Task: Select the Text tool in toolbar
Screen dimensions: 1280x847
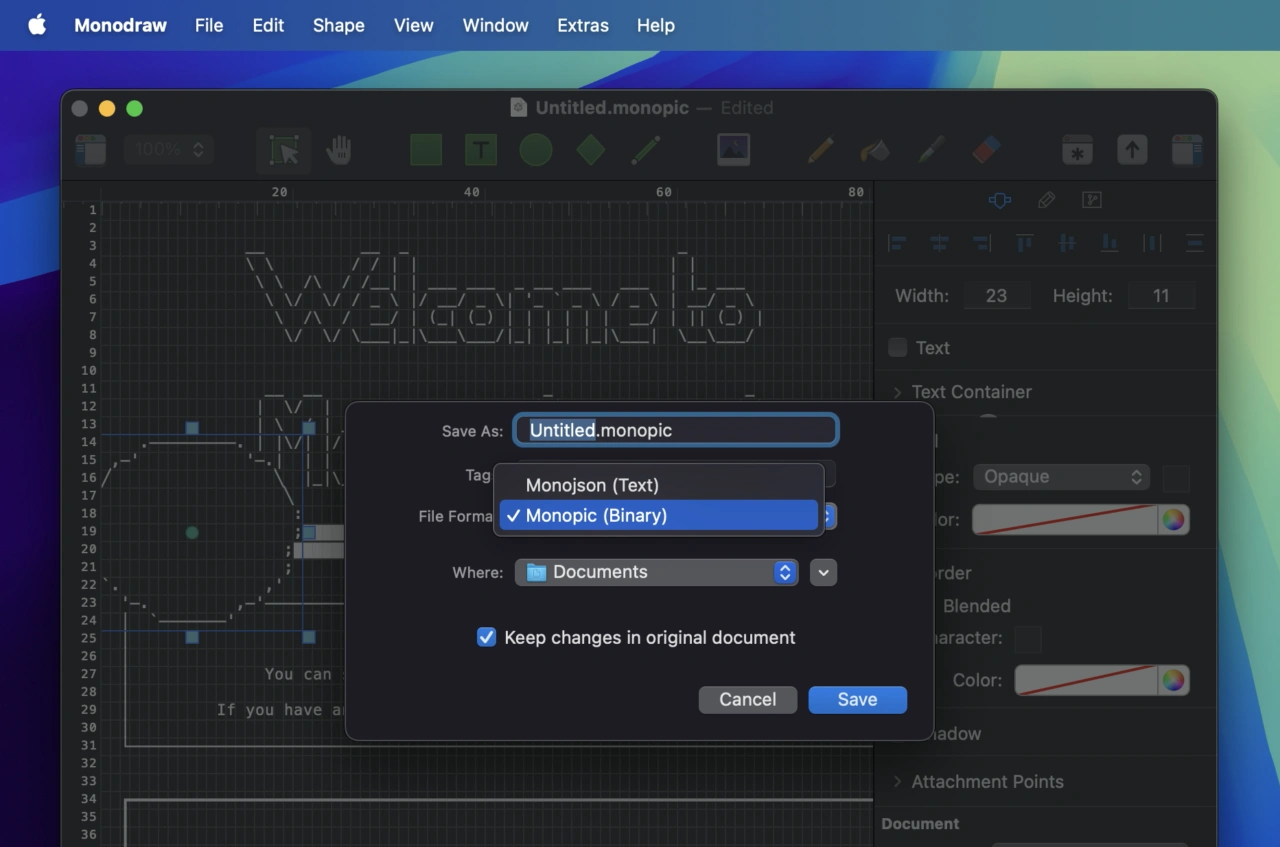Action: coord(481,150)
